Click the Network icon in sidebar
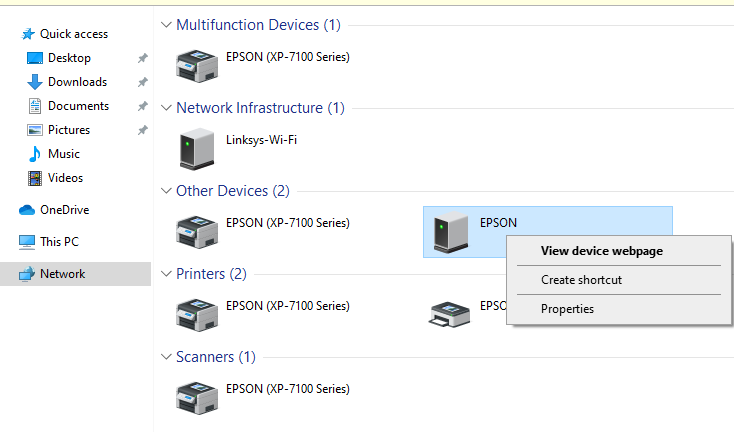734x432 pixels. coord(27,274)
